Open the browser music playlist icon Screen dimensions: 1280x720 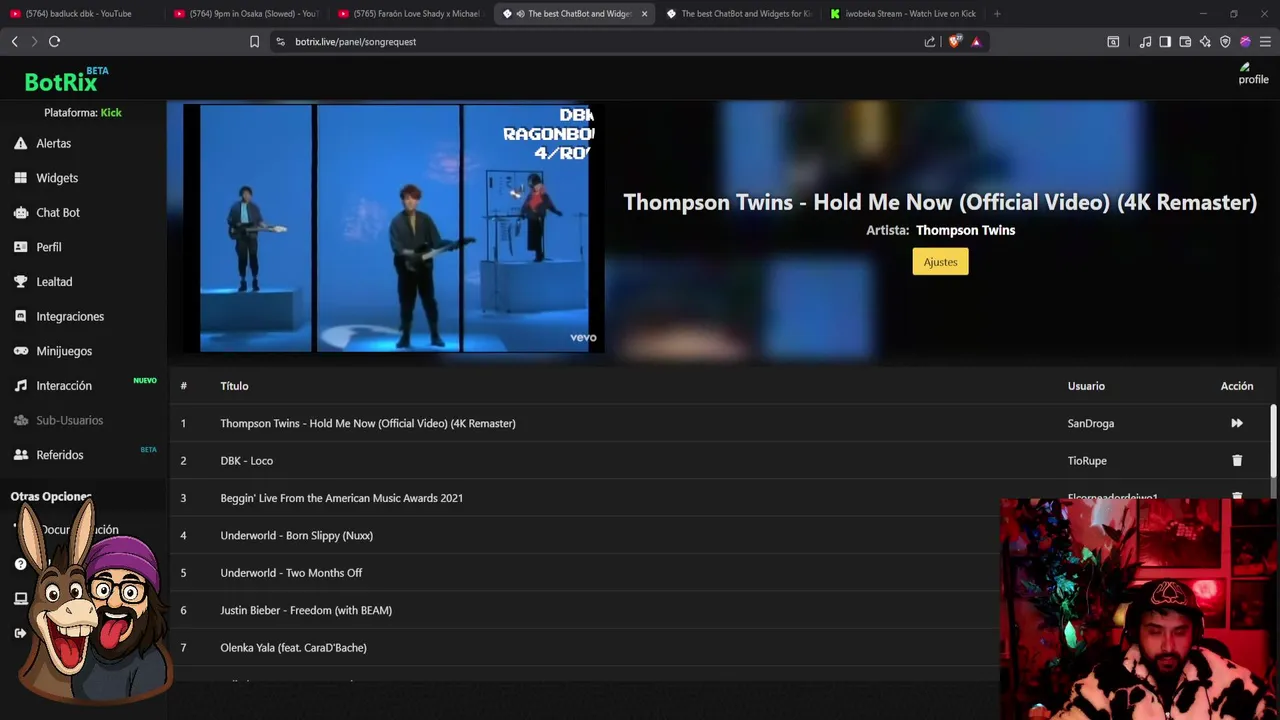point(1145,41)
